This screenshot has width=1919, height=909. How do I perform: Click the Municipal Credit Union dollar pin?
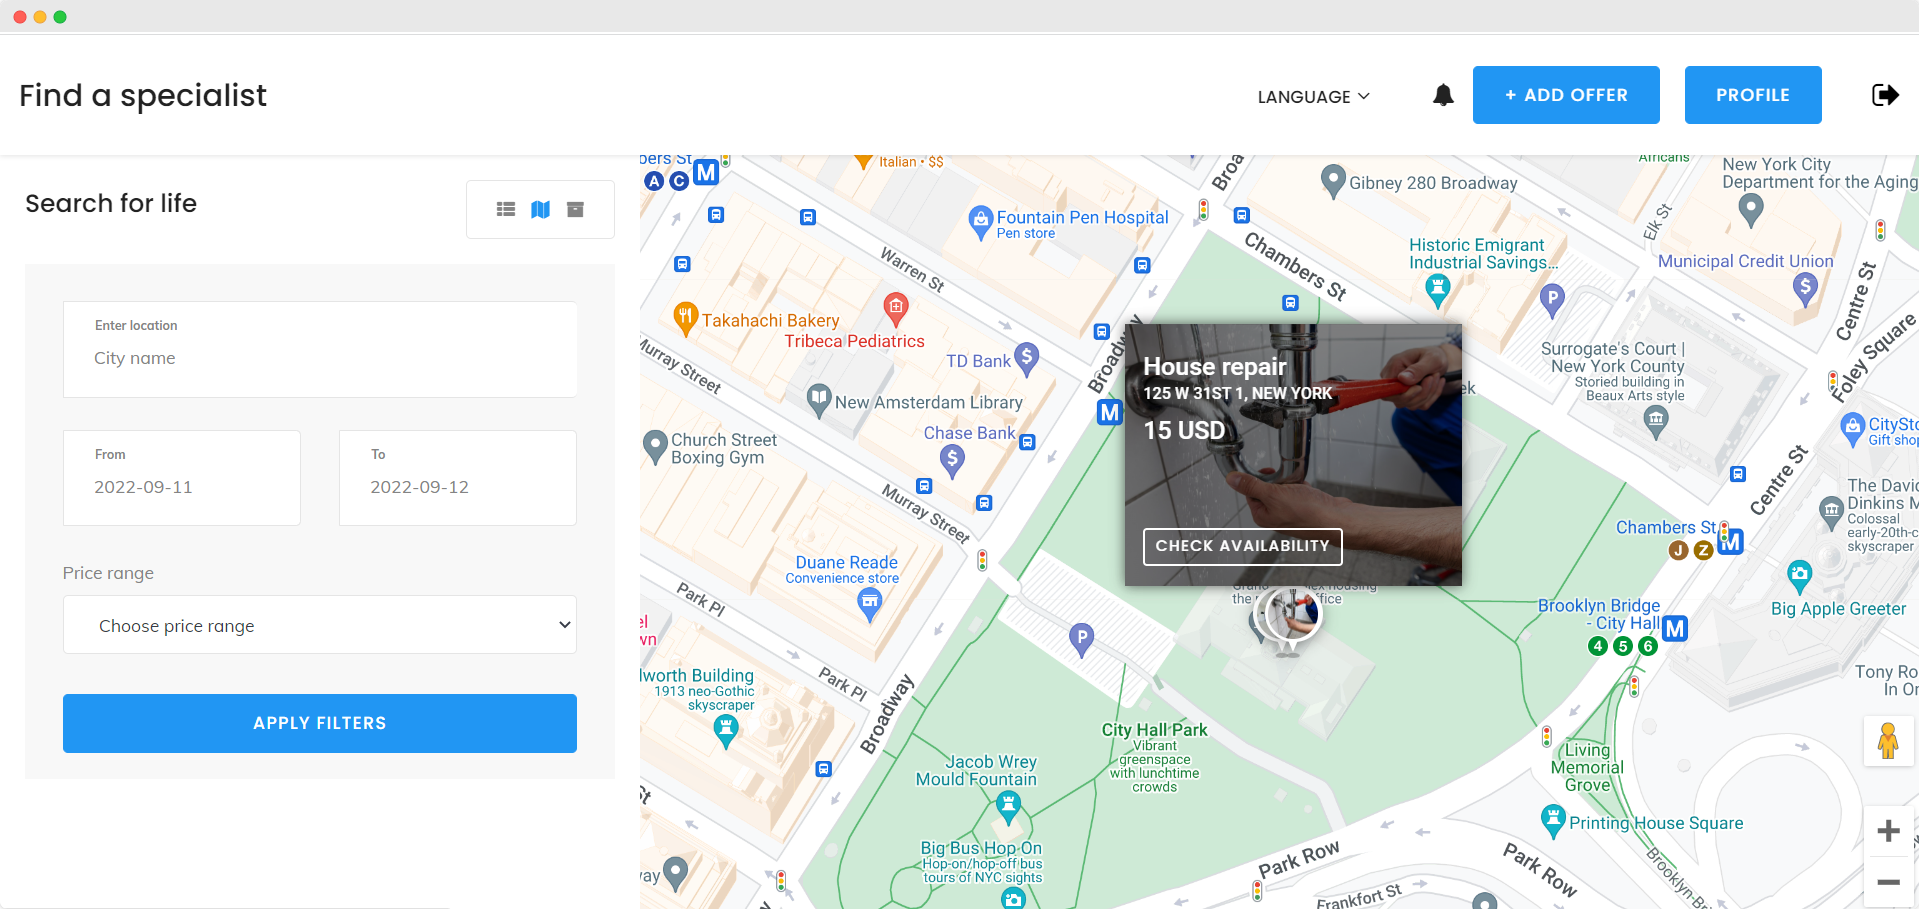[1805, 289]
